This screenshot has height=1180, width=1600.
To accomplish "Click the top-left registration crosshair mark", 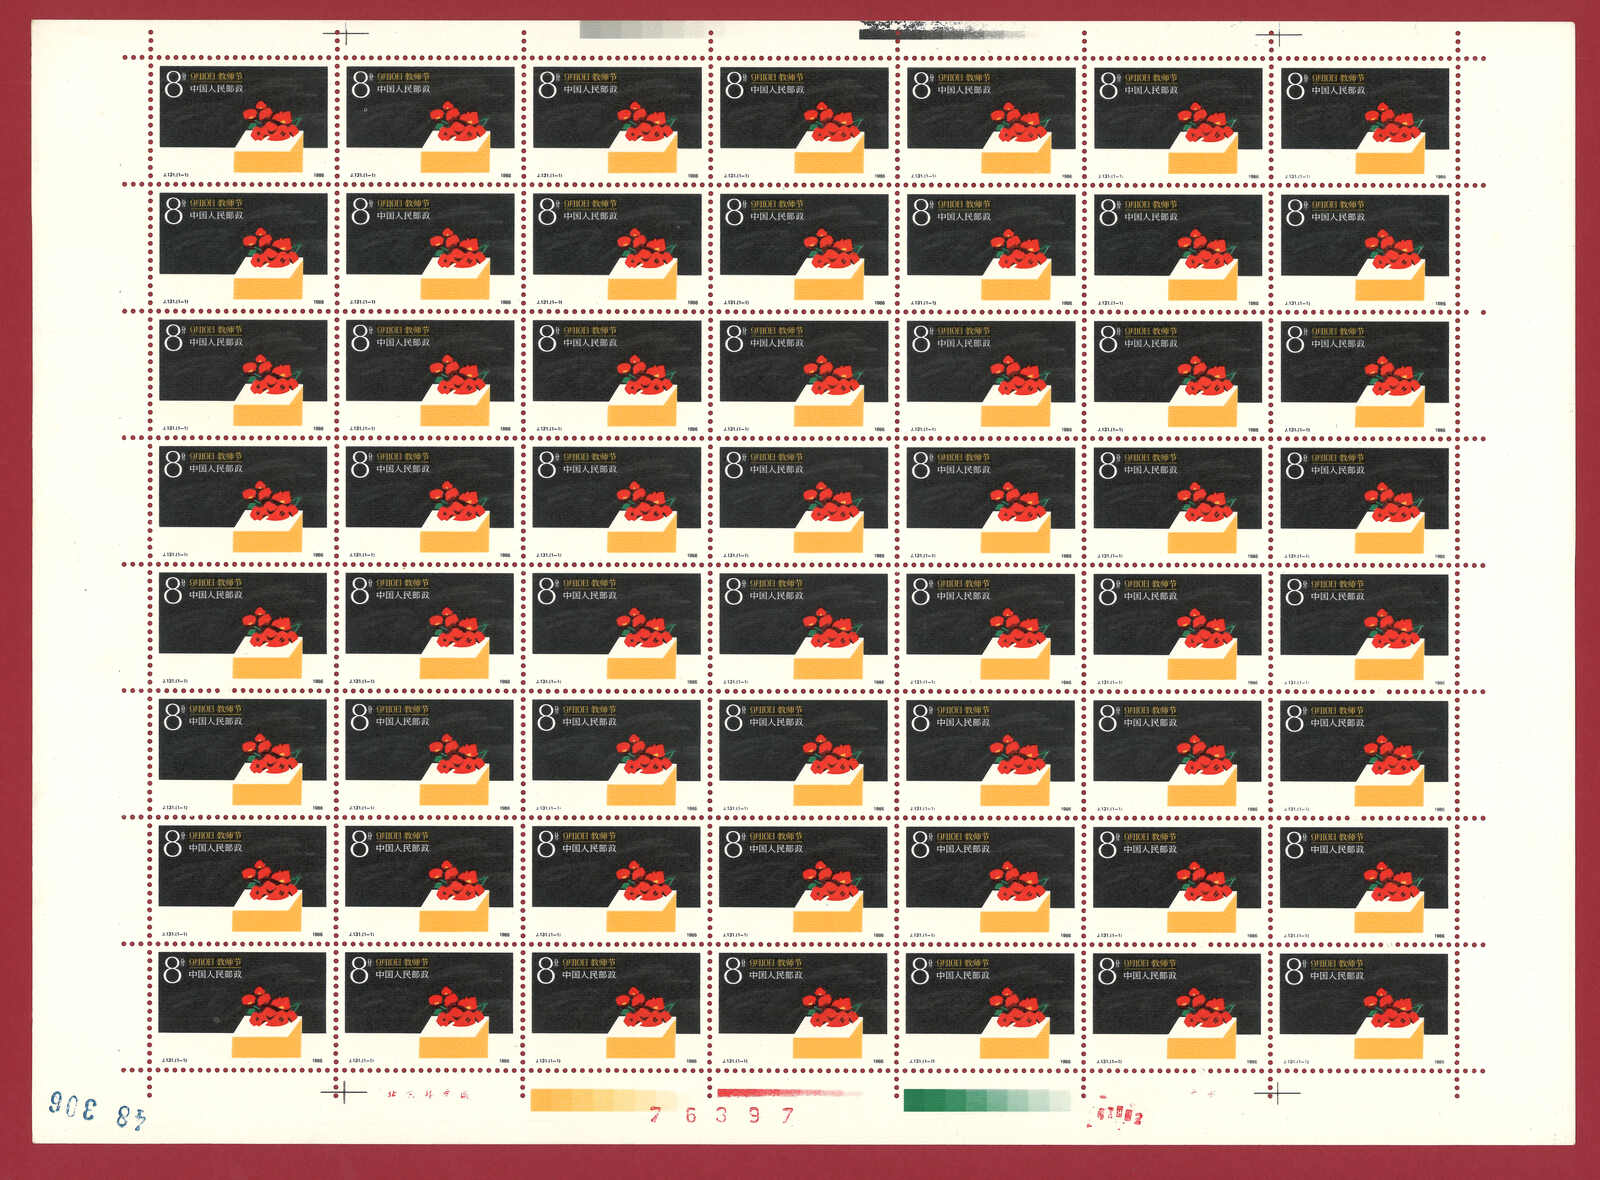I will (338, 34).
